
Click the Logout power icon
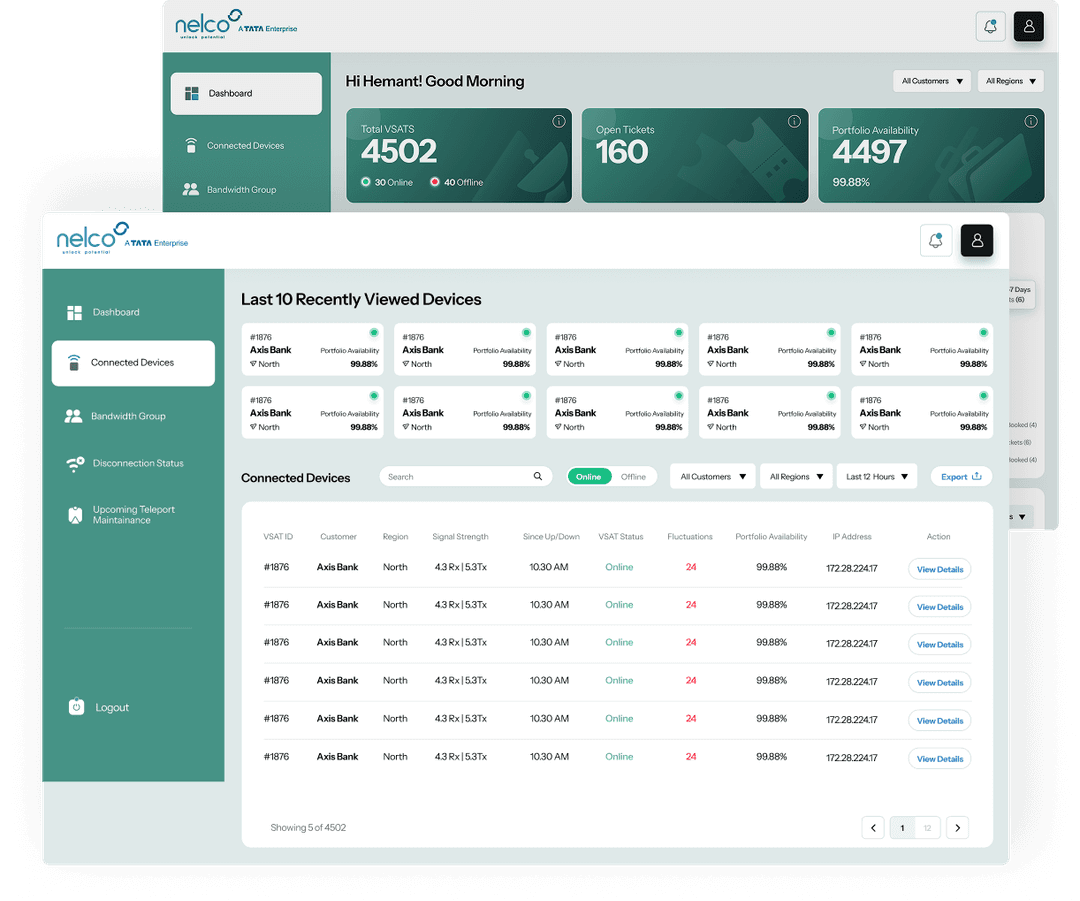76,707
